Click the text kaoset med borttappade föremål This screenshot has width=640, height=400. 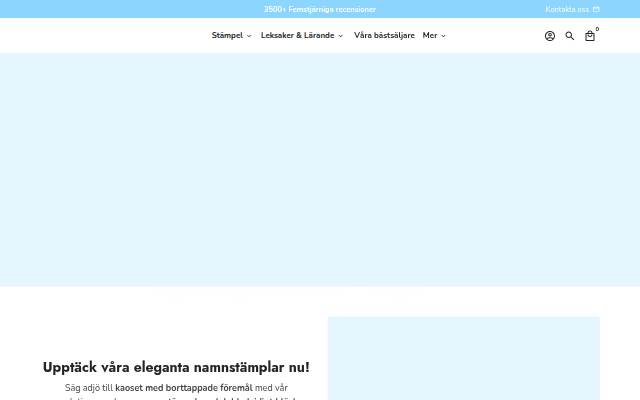click(x=184, y=388)
